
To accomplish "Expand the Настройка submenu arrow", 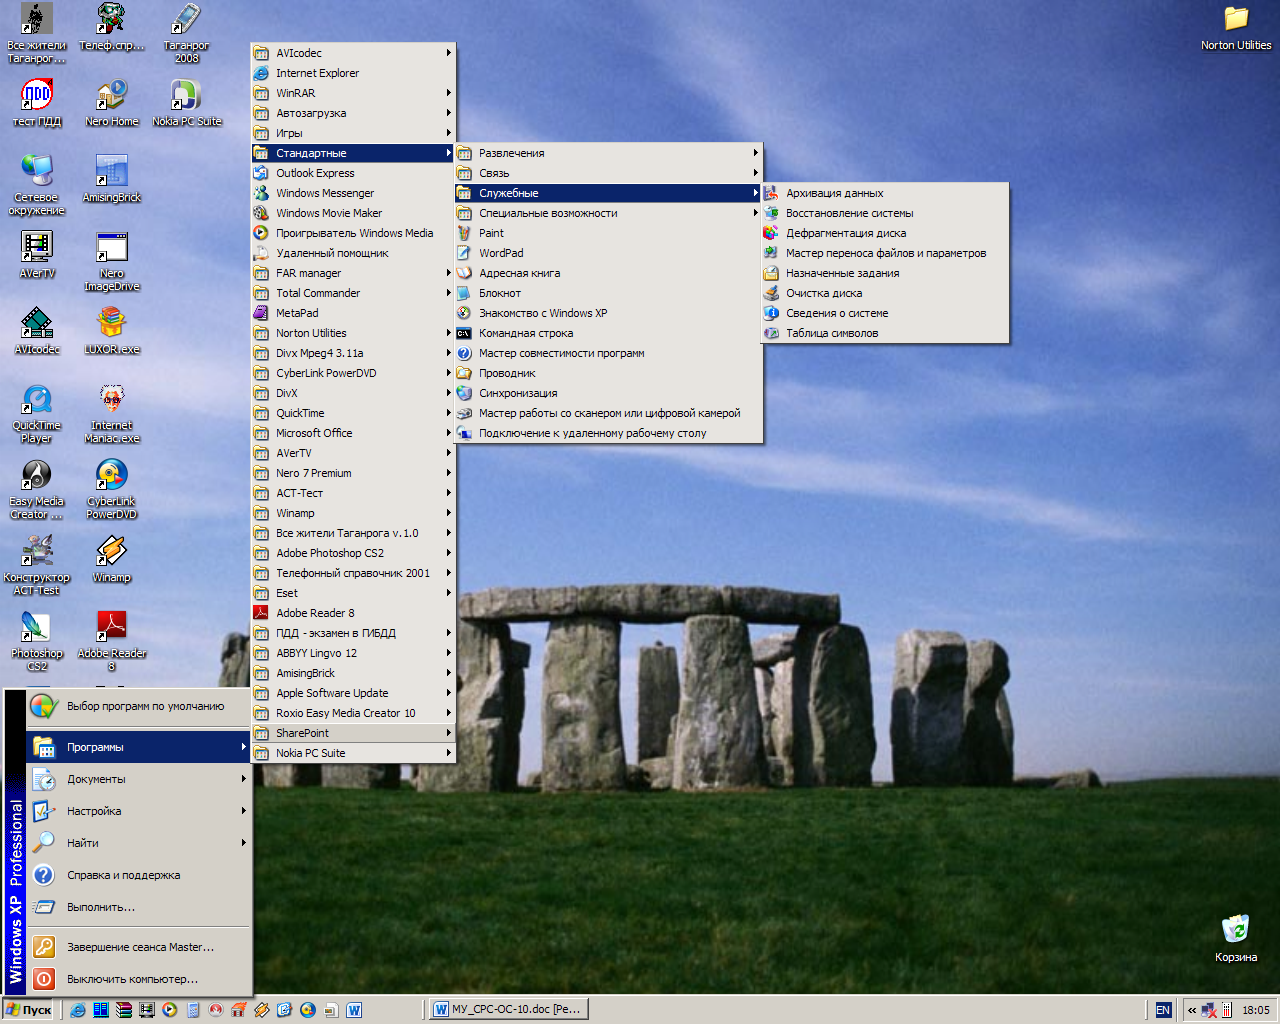I will 243,811.
